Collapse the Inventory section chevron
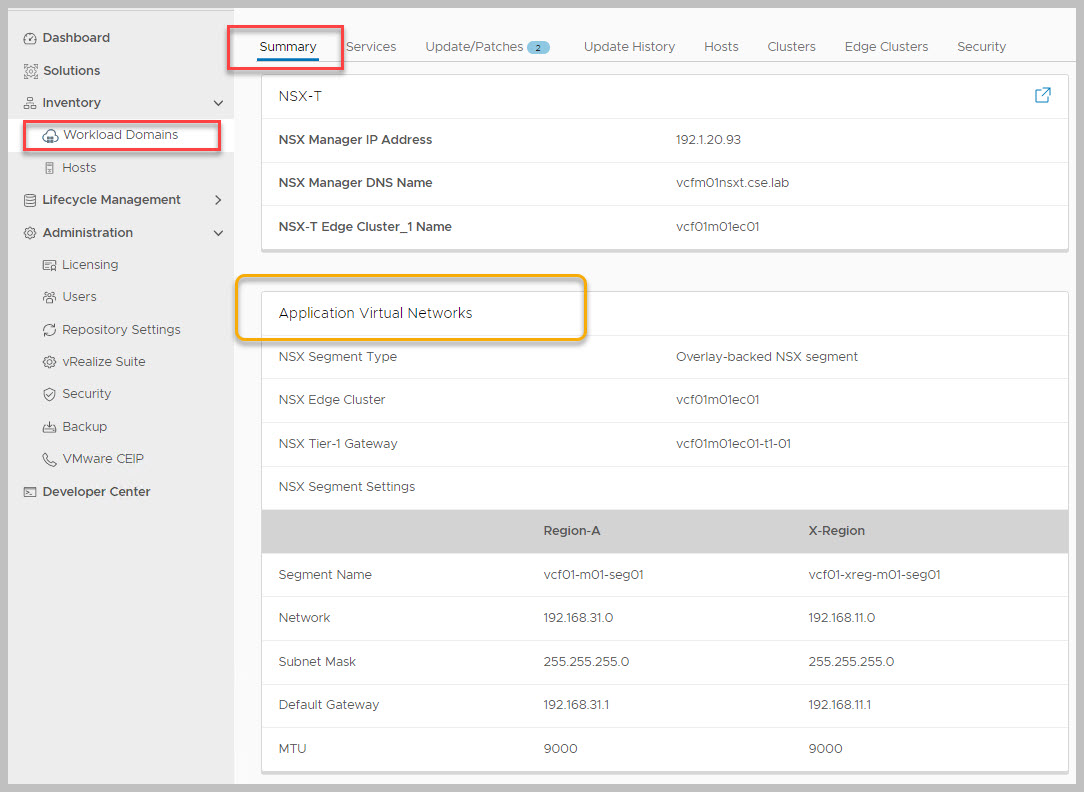 pyautogui.click(x=218, y=103)
